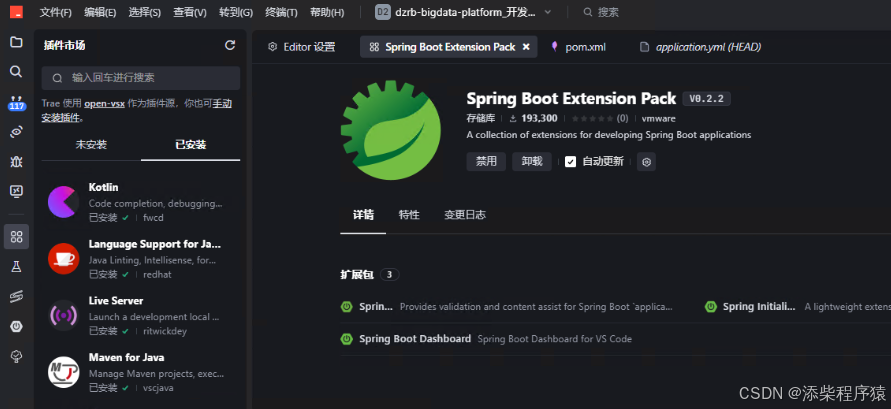Open the 编辑(E) menu
This screenshot has width=891, height=409.
100,12
